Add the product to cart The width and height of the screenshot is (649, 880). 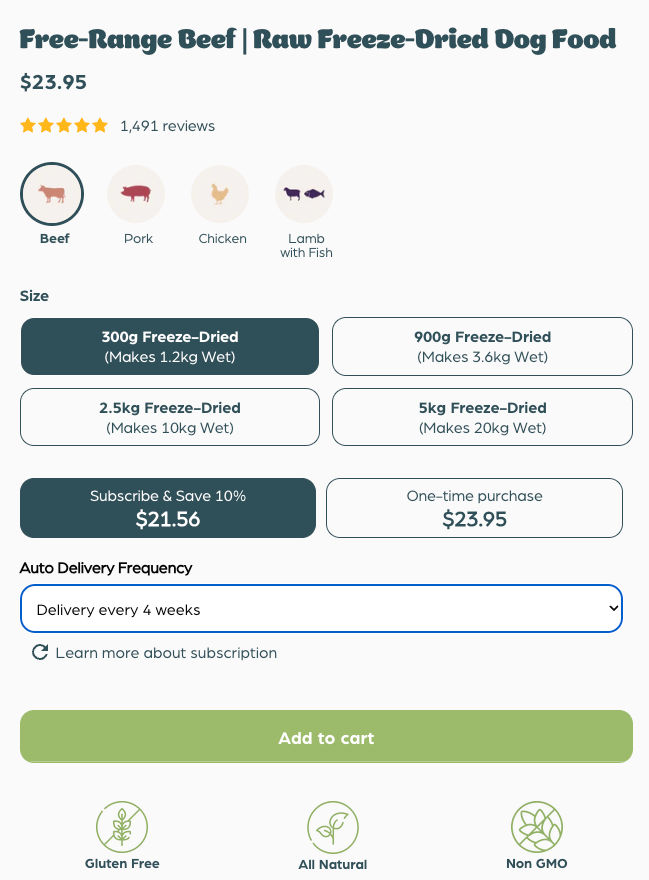326,738
